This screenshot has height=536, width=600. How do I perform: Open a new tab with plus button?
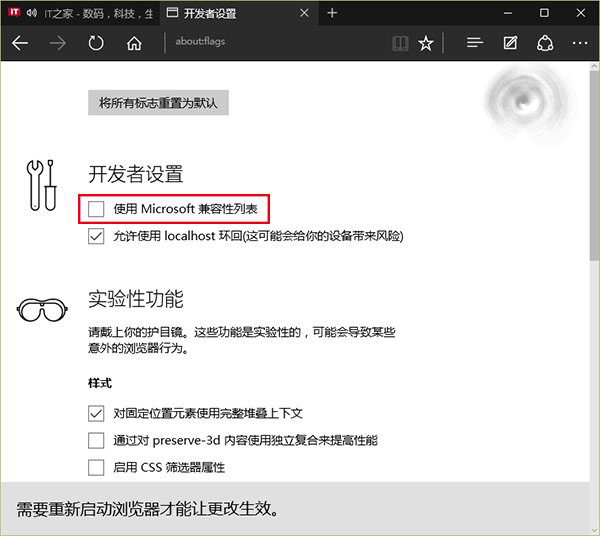[332, 13]
